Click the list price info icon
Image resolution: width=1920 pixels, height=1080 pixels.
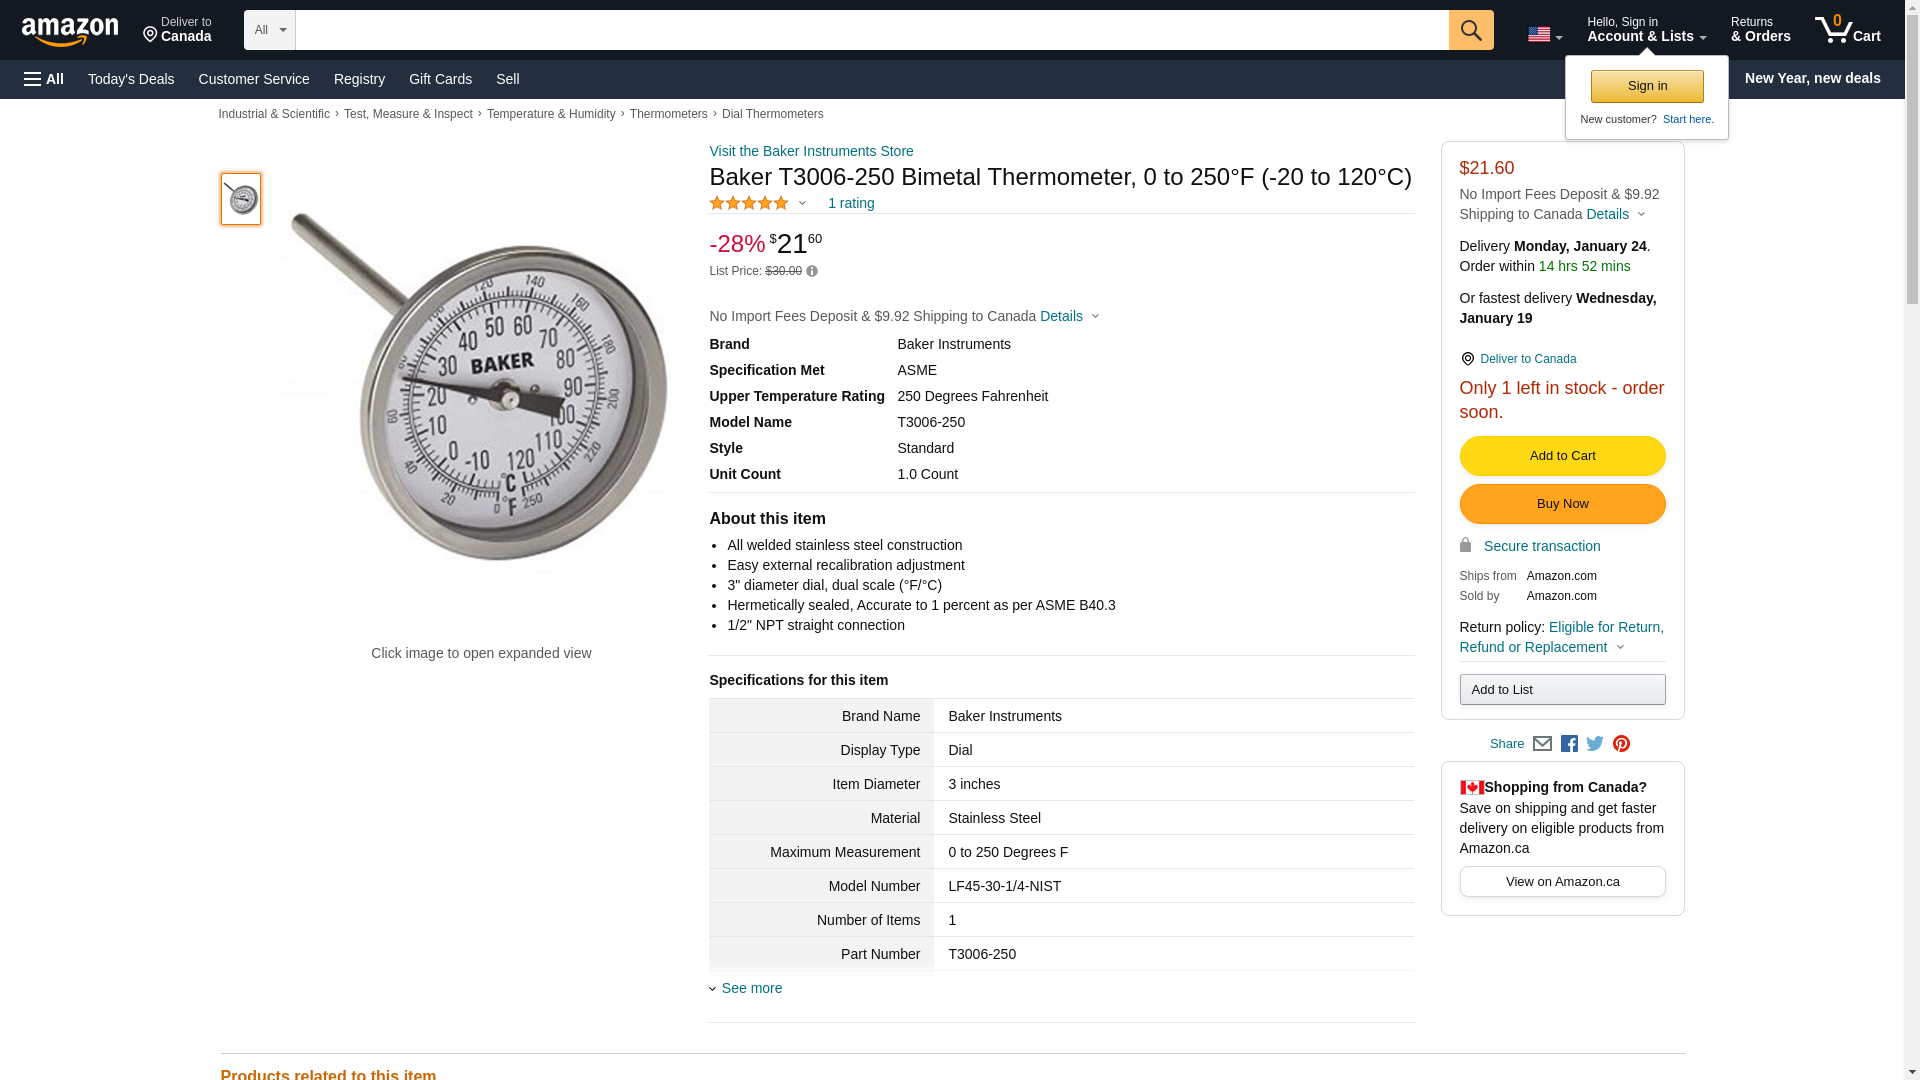click(x=812, y=272)
